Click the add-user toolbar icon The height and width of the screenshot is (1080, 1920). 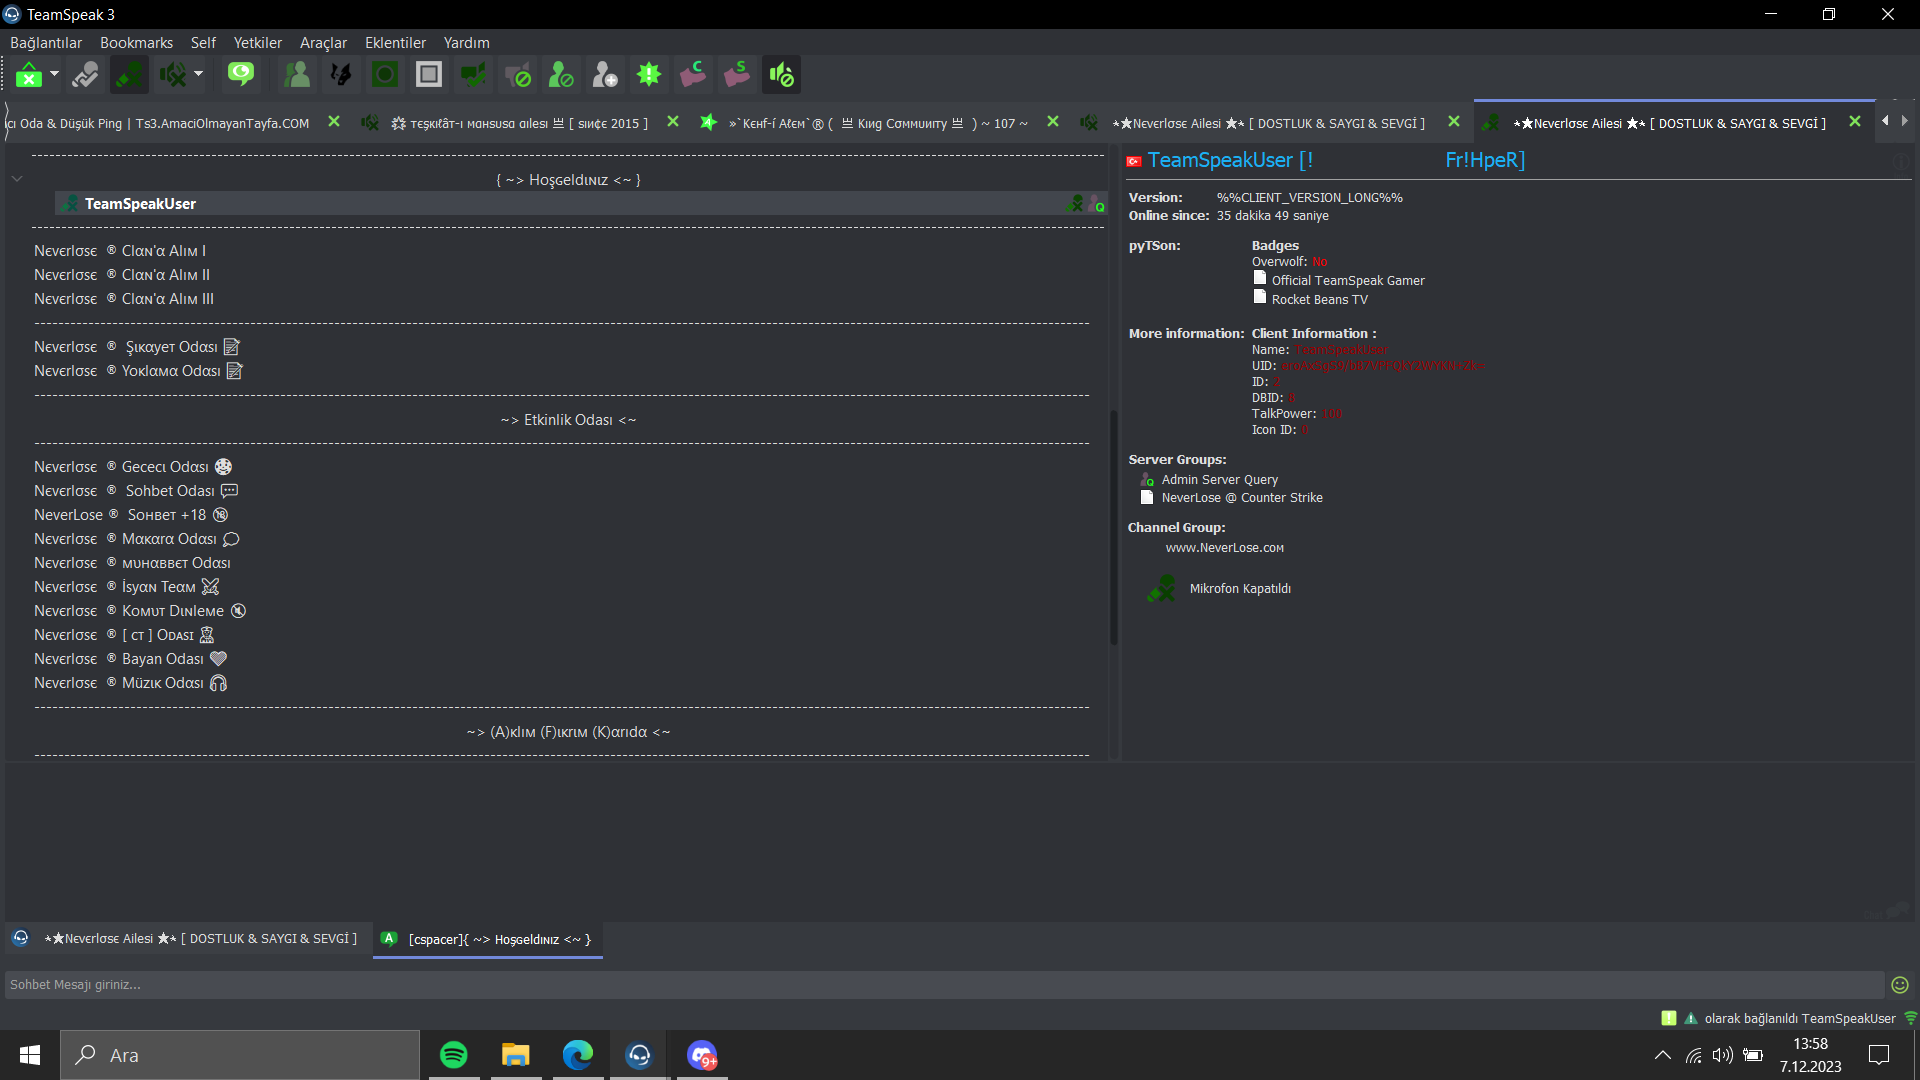point(605,75)
